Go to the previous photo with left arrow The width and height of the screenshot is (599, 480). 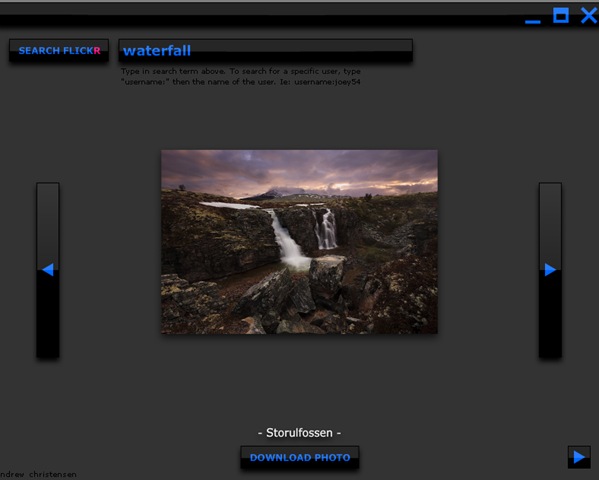[48, 270]
